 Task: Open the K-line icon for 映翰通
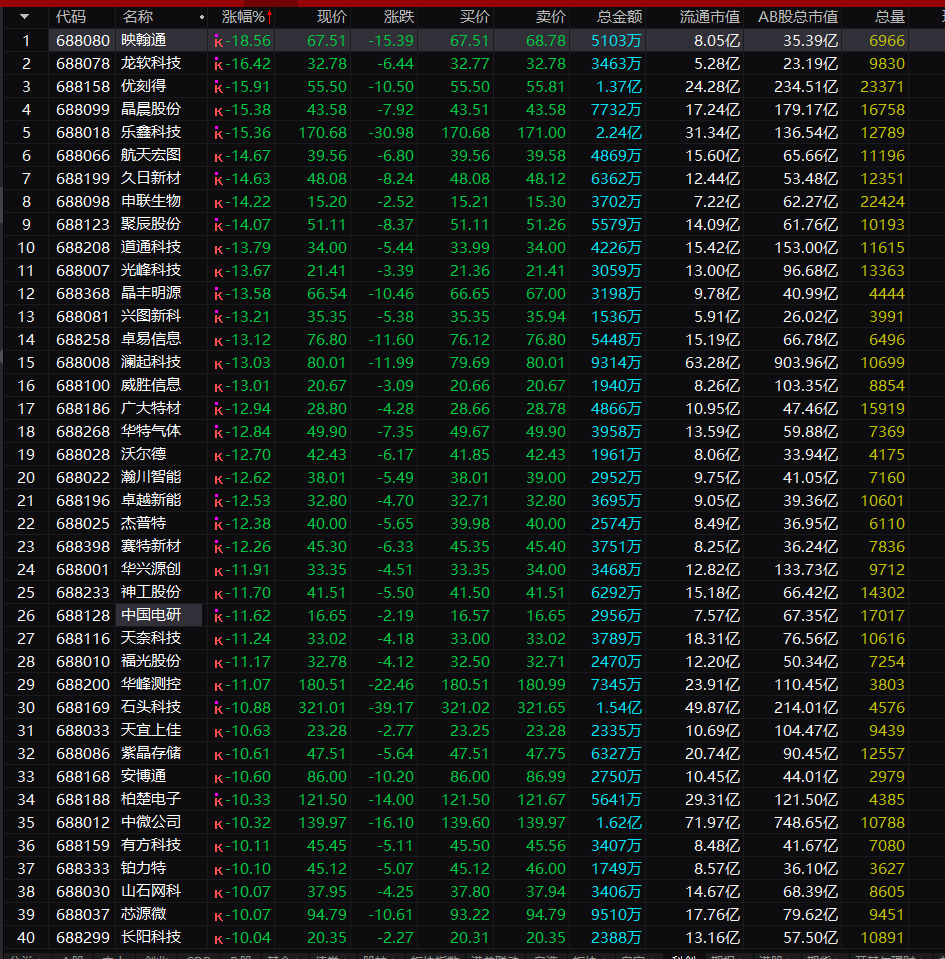pyautogui.click(x=218, y=42)
